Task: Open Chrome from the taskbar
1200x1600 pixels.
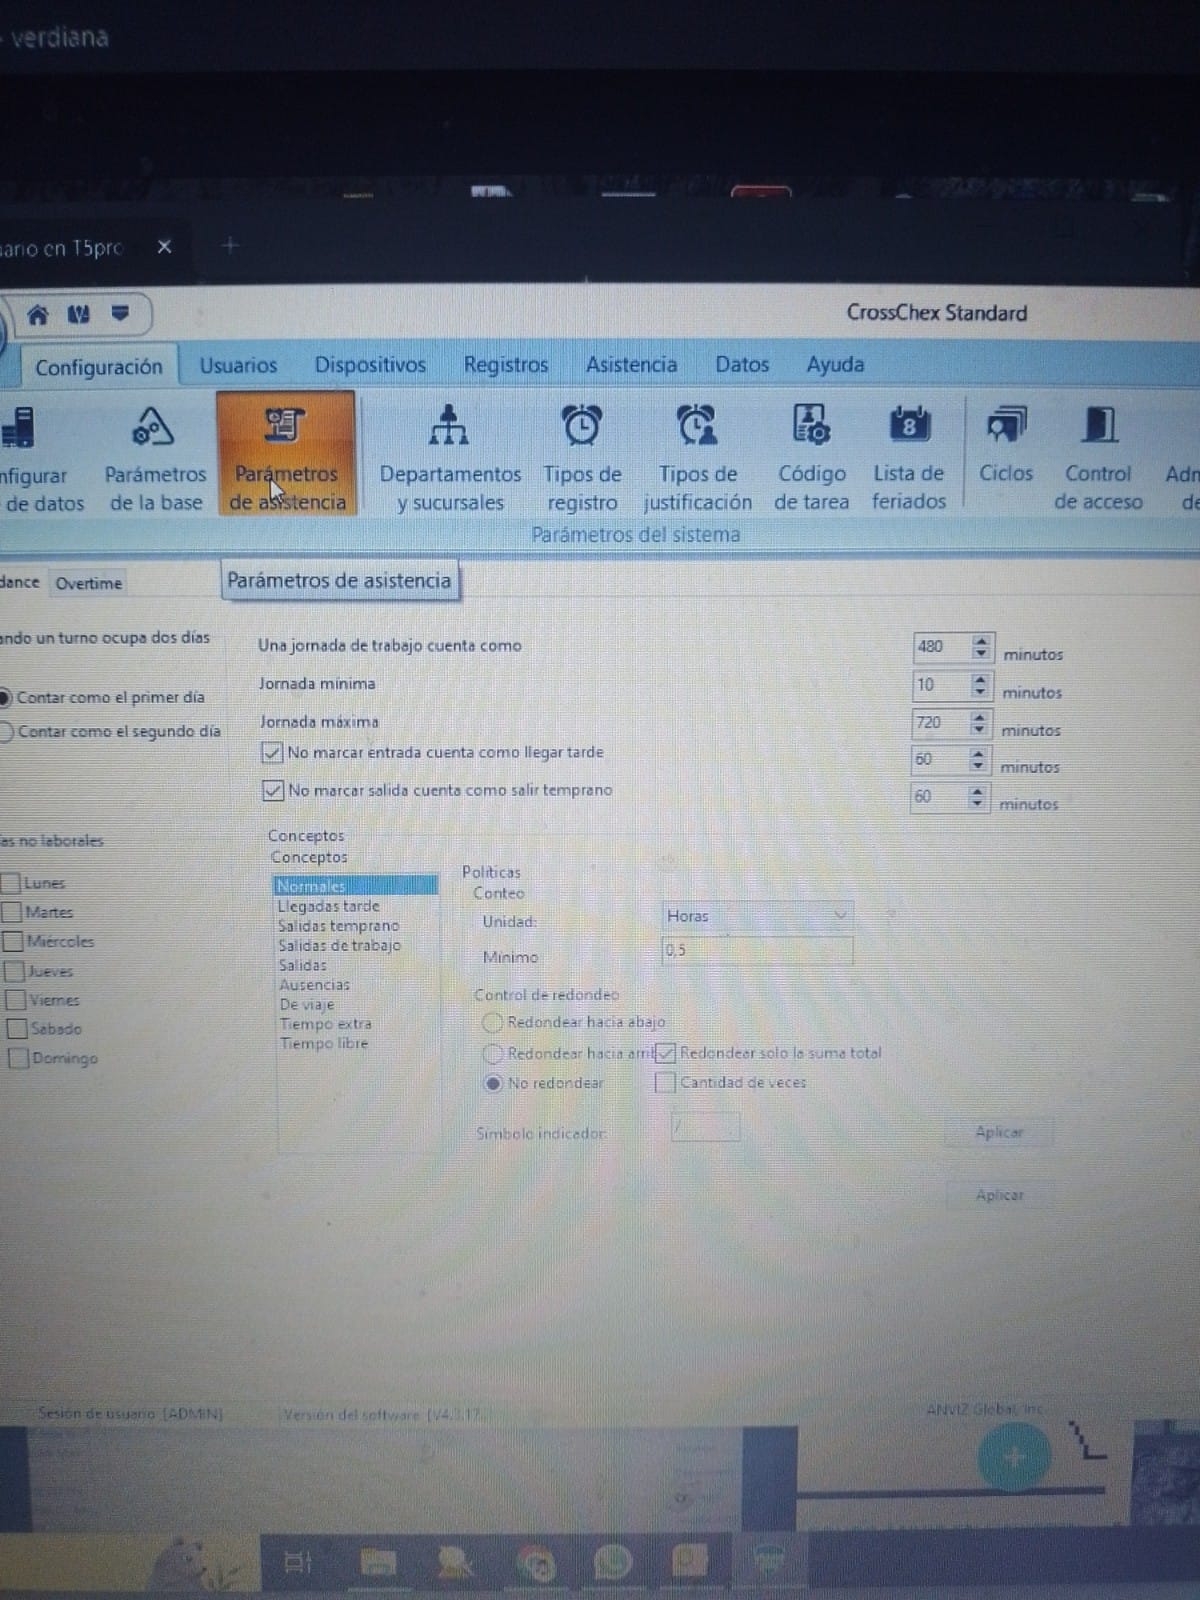Action: 536,1562
